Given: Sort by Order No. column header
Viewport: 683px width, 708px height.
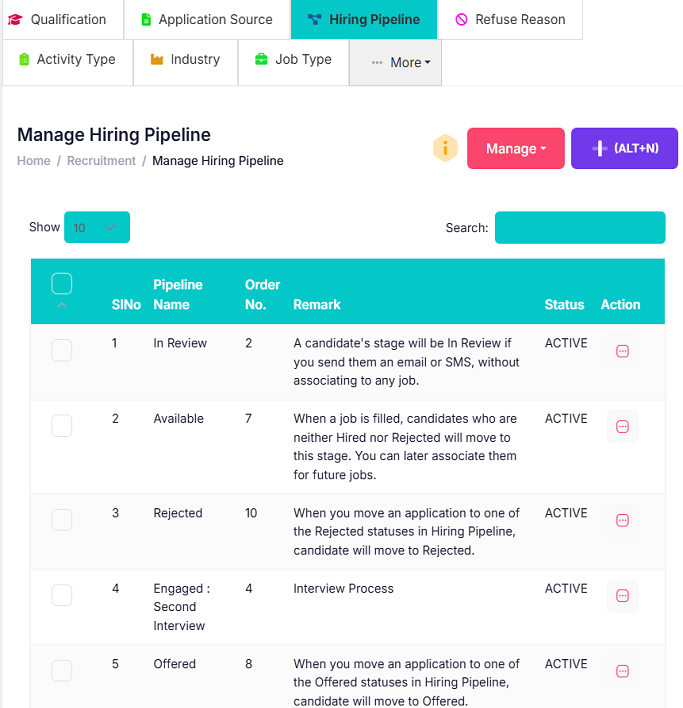Looking at the screenshot, I should coord(262,294).
